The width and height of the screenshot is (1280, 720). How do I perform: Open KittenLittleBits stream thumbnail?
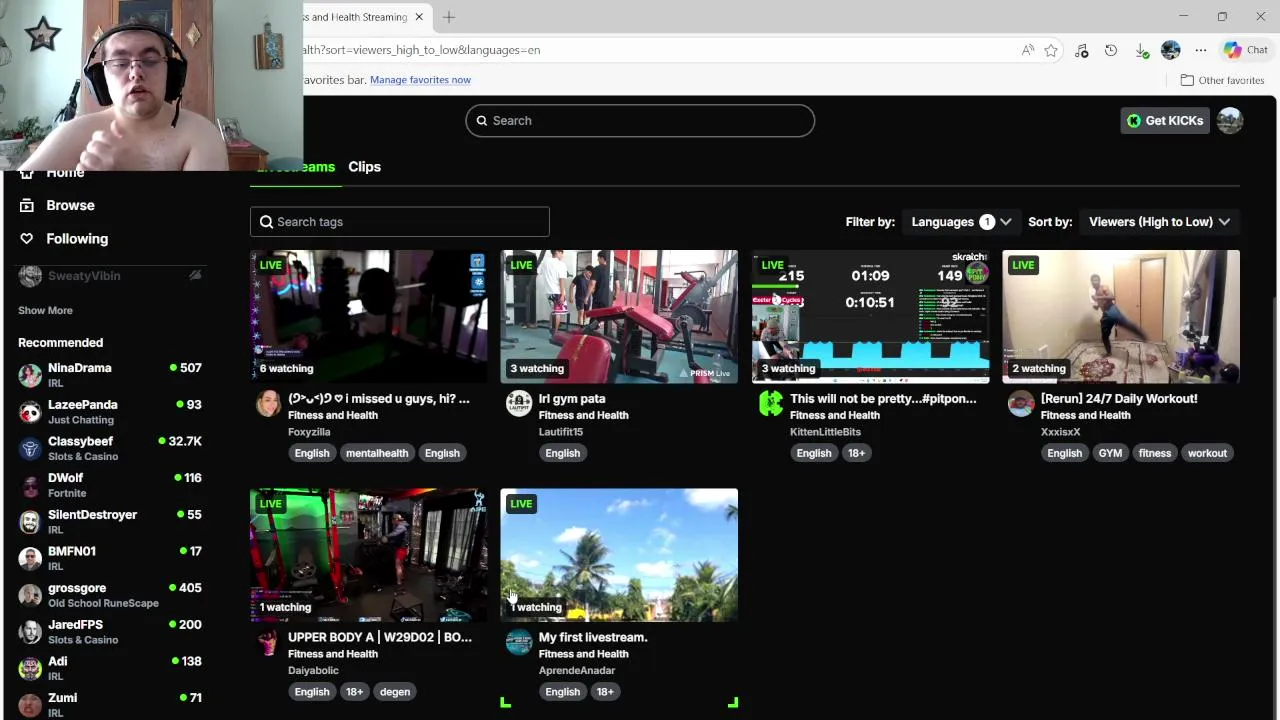click(870, 316)
